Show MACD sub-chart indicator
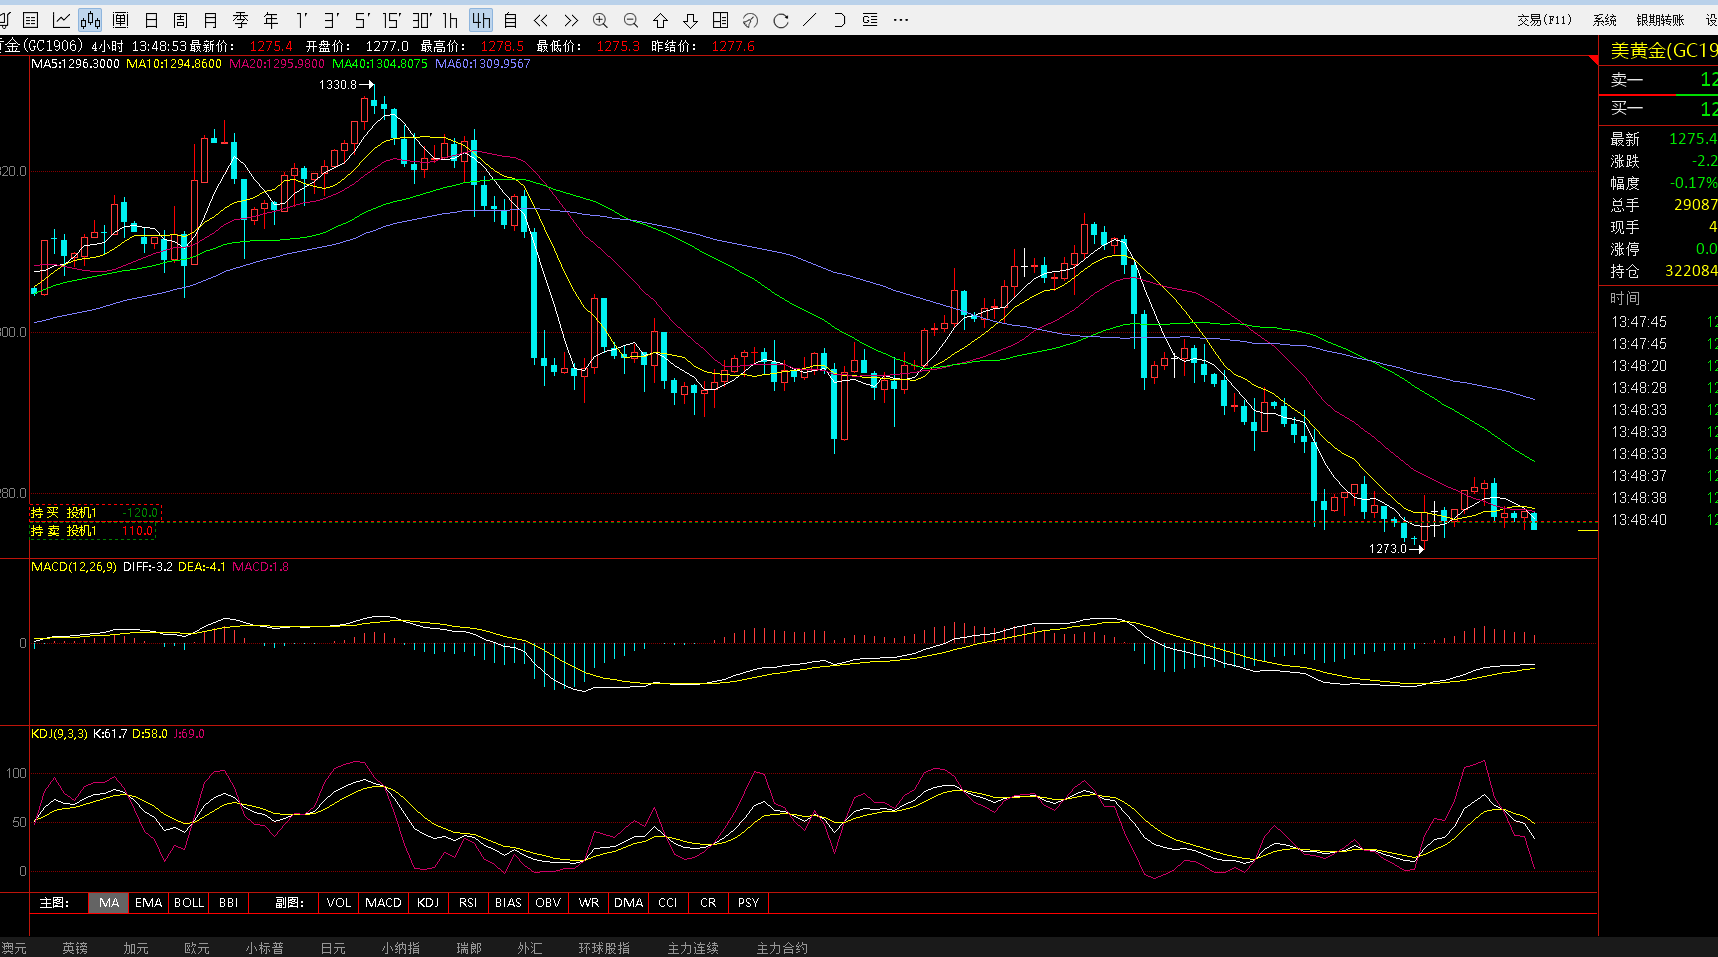The image size is (1718, 957). coord(383,903)
